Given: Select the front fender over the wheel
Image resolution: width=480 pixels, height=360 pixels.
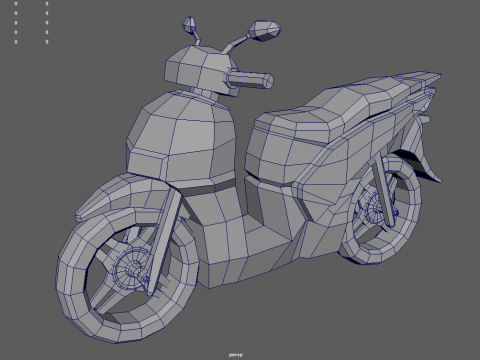Looking at the screenshot, I should [x=123, y=193].
